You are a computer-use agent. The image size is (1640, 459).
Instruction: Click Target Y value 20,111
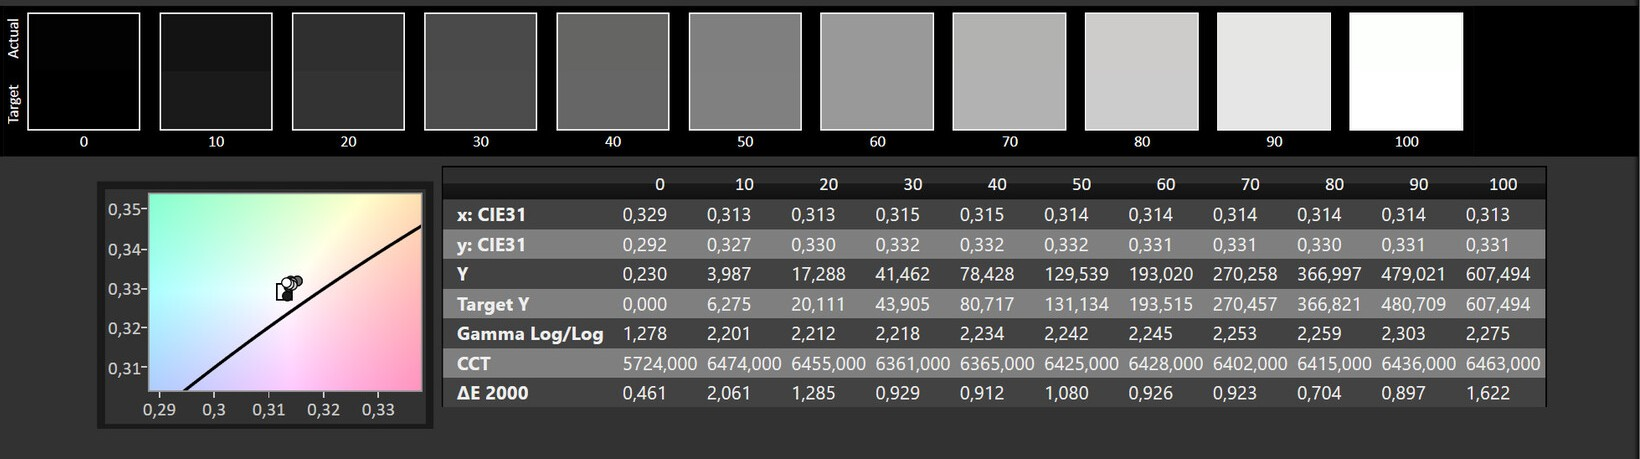(818, 304)
